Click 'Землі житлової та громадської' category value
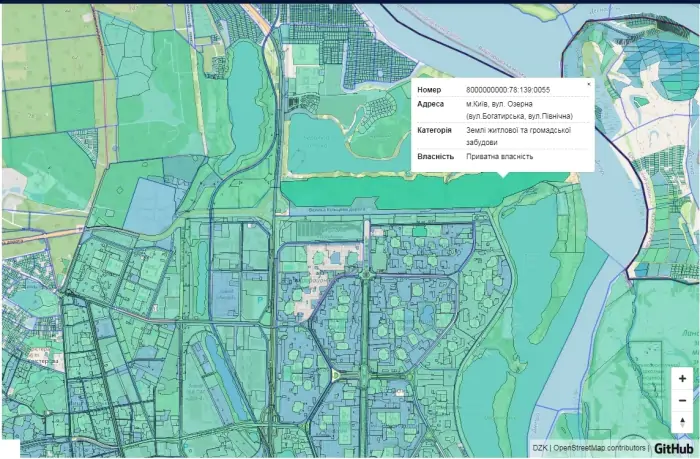 click(518, 130)
